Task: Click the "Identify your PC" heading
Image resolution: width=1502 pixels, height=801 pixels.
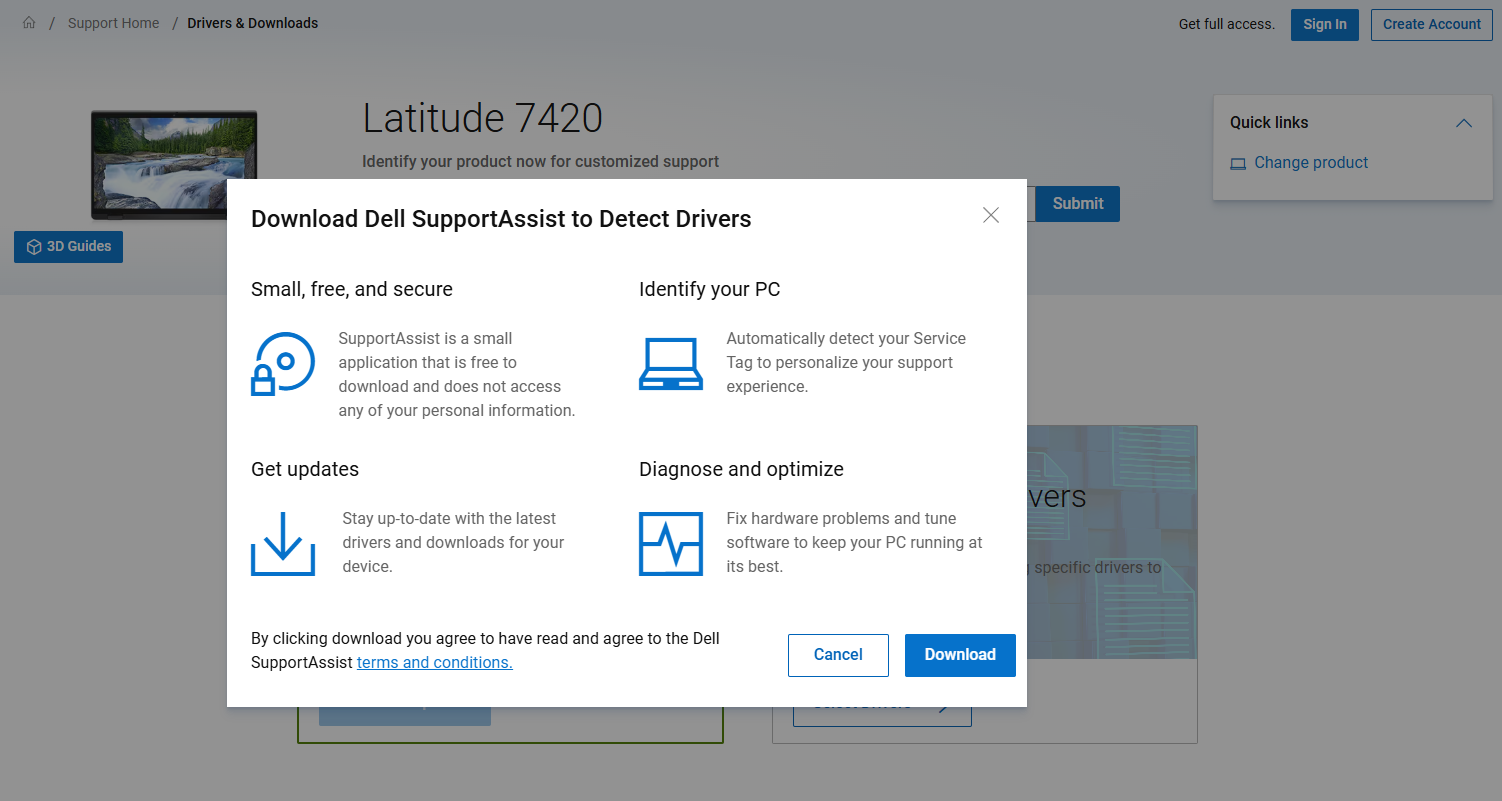Action: pos(710,289)
